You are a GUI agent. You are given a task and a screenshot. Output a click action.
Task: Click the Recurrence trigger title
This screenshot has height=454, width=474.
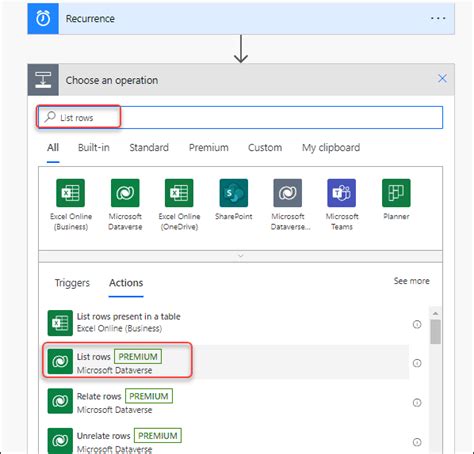click(90, 19)
